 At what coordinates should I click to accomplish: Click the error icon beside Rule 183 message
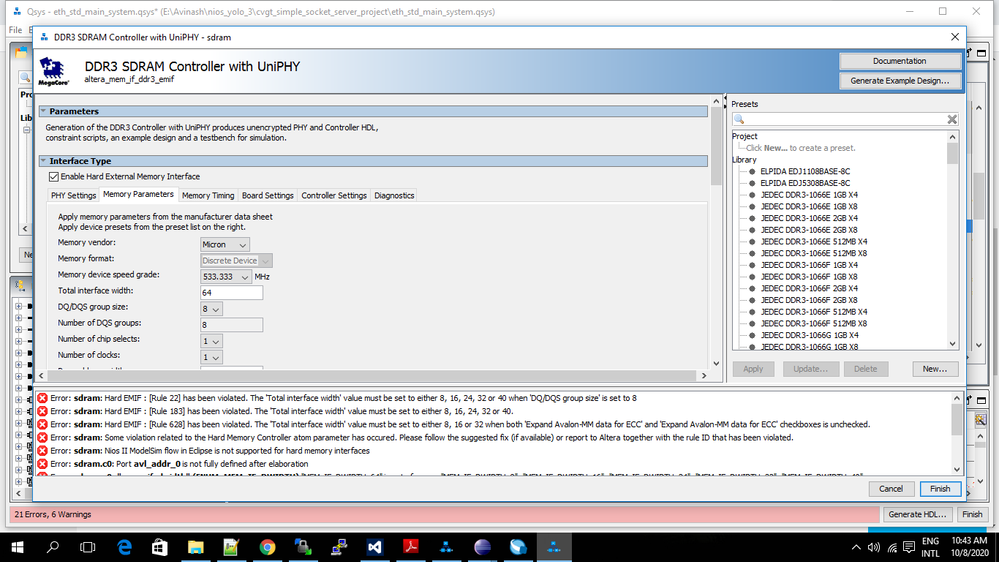(42, 411)
